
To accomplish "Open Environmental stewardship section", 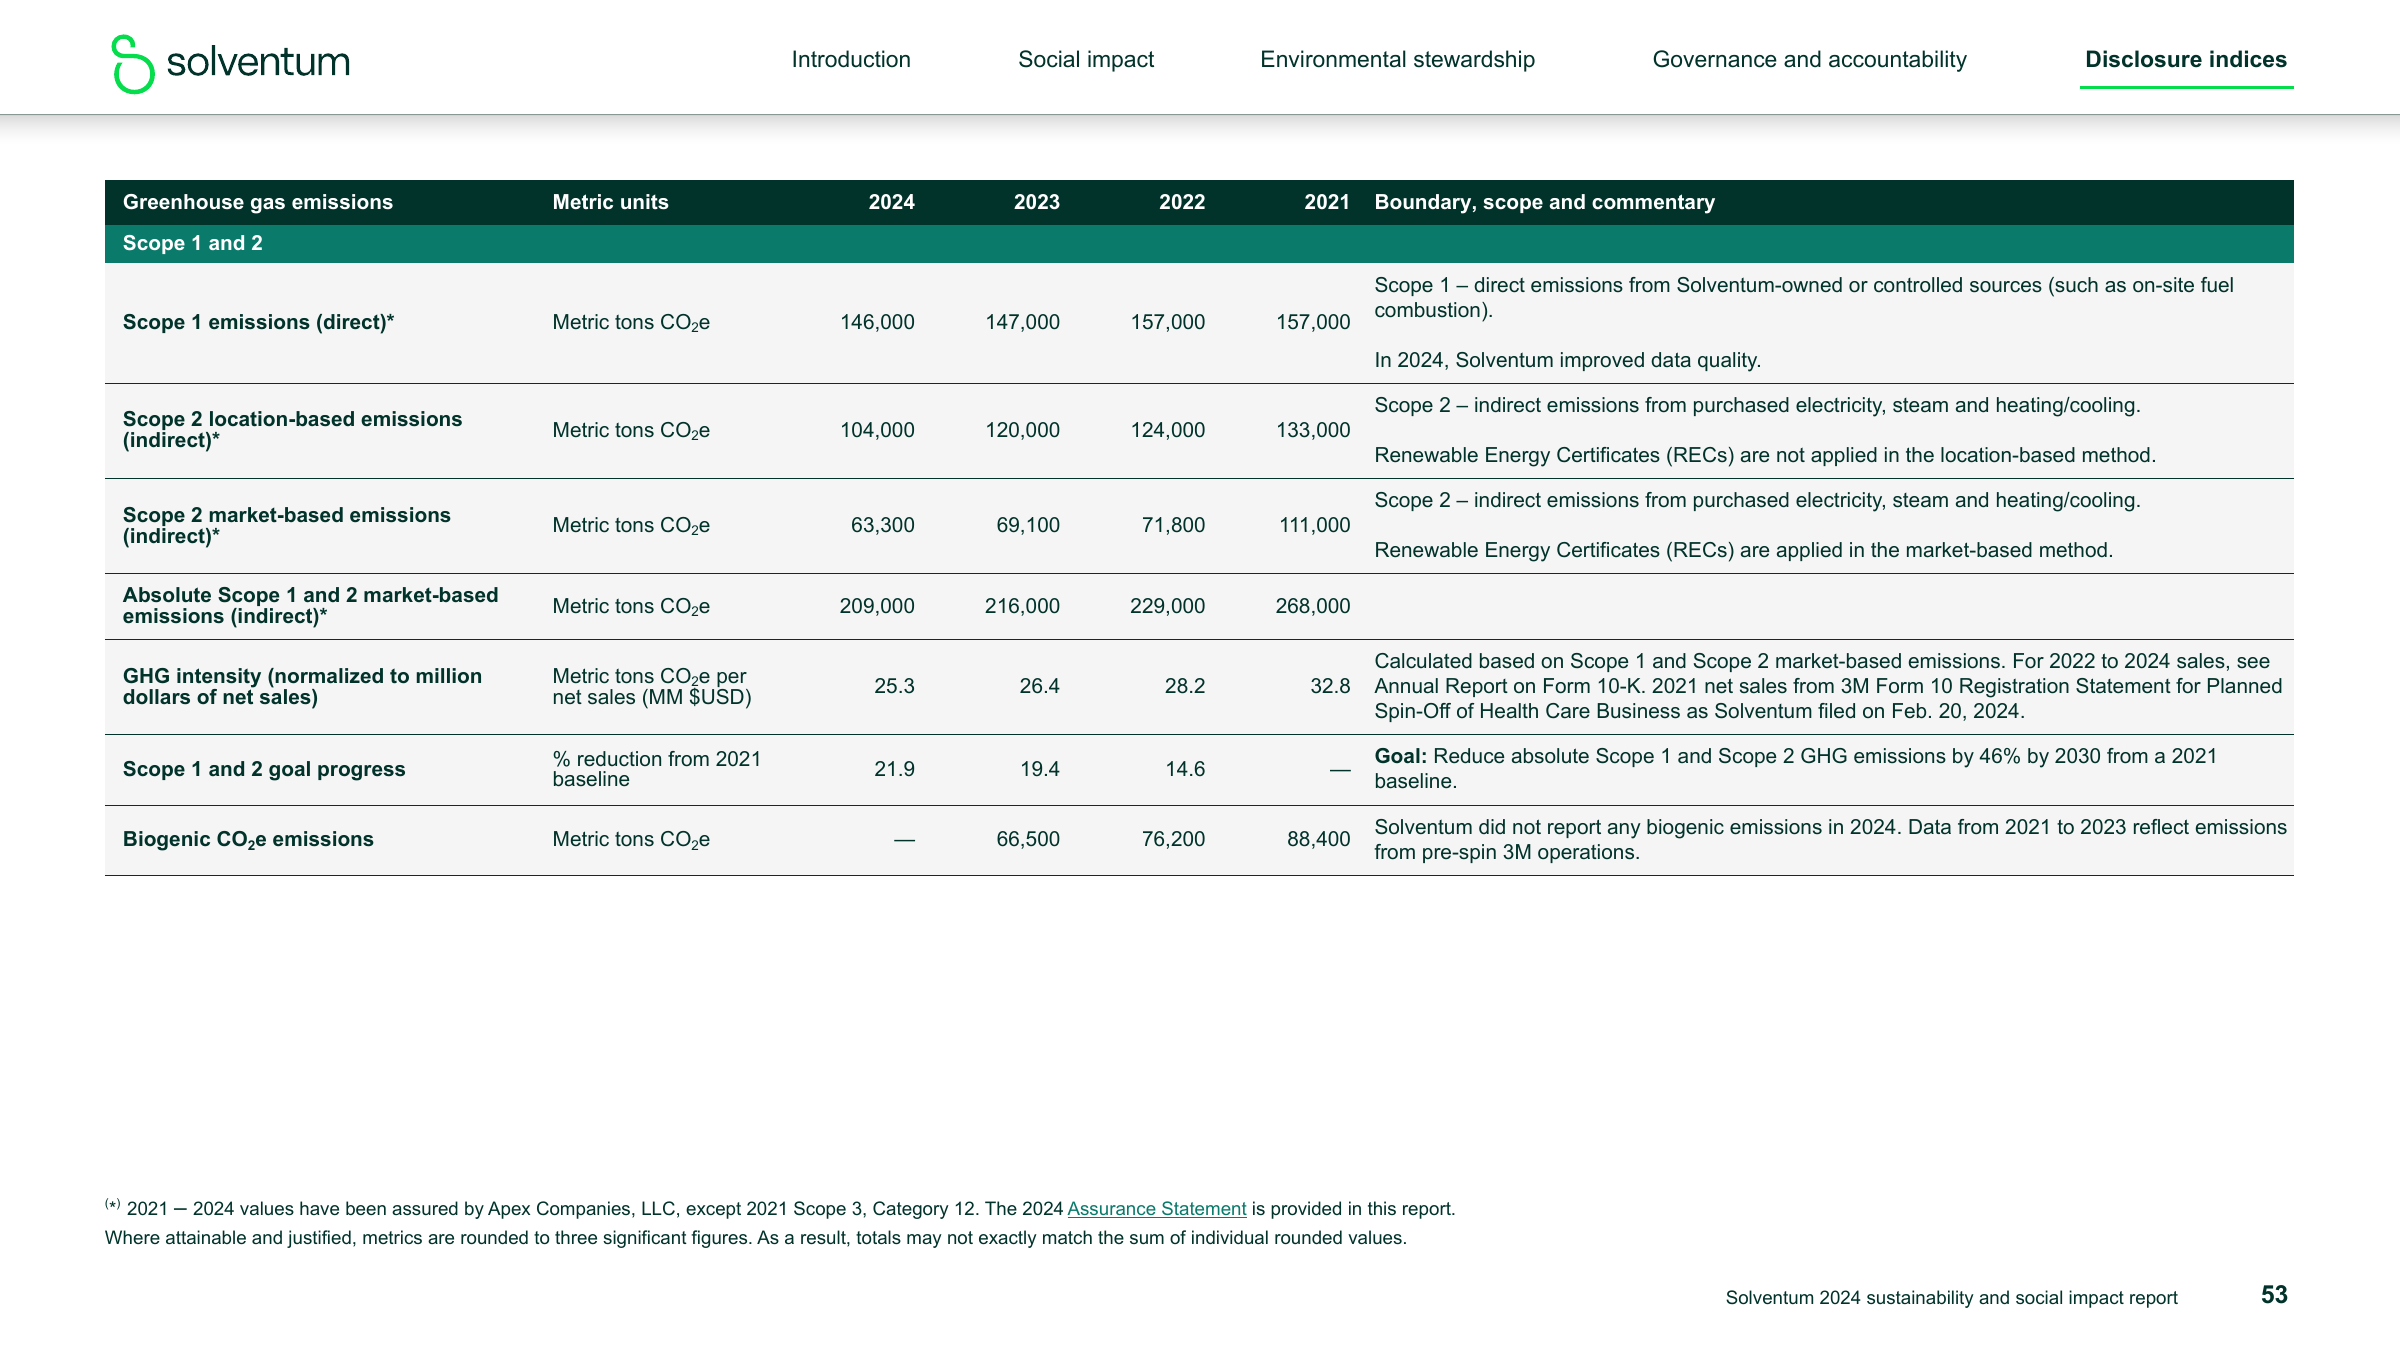I will pyautogui.click(x=1397, y=60).
